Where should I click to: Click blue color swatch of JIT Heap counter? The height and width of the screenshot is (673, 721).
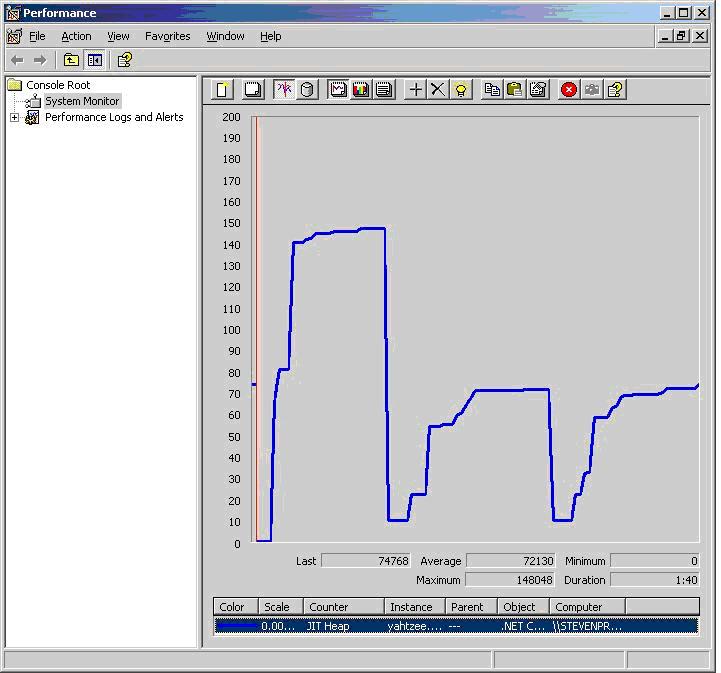(x=237, y=626)
